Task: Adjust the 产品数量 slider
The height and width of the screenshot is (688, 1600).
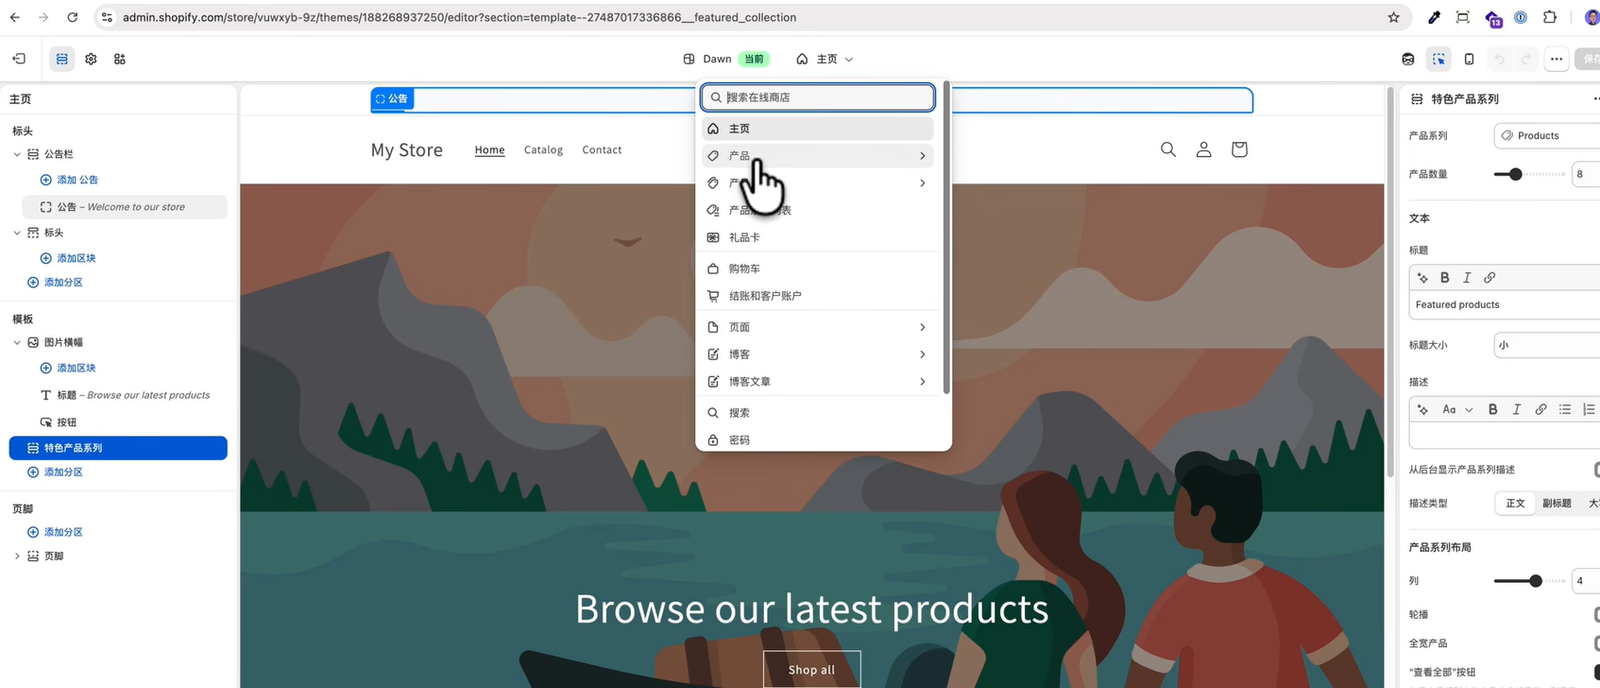Action: click(x=1516, y=174)
